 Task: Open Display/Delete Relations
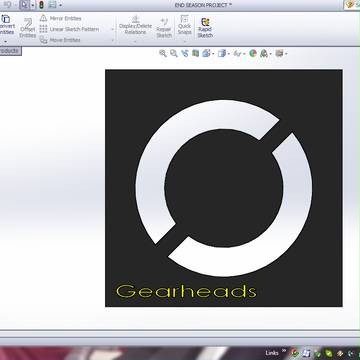(x=135, y=25)
